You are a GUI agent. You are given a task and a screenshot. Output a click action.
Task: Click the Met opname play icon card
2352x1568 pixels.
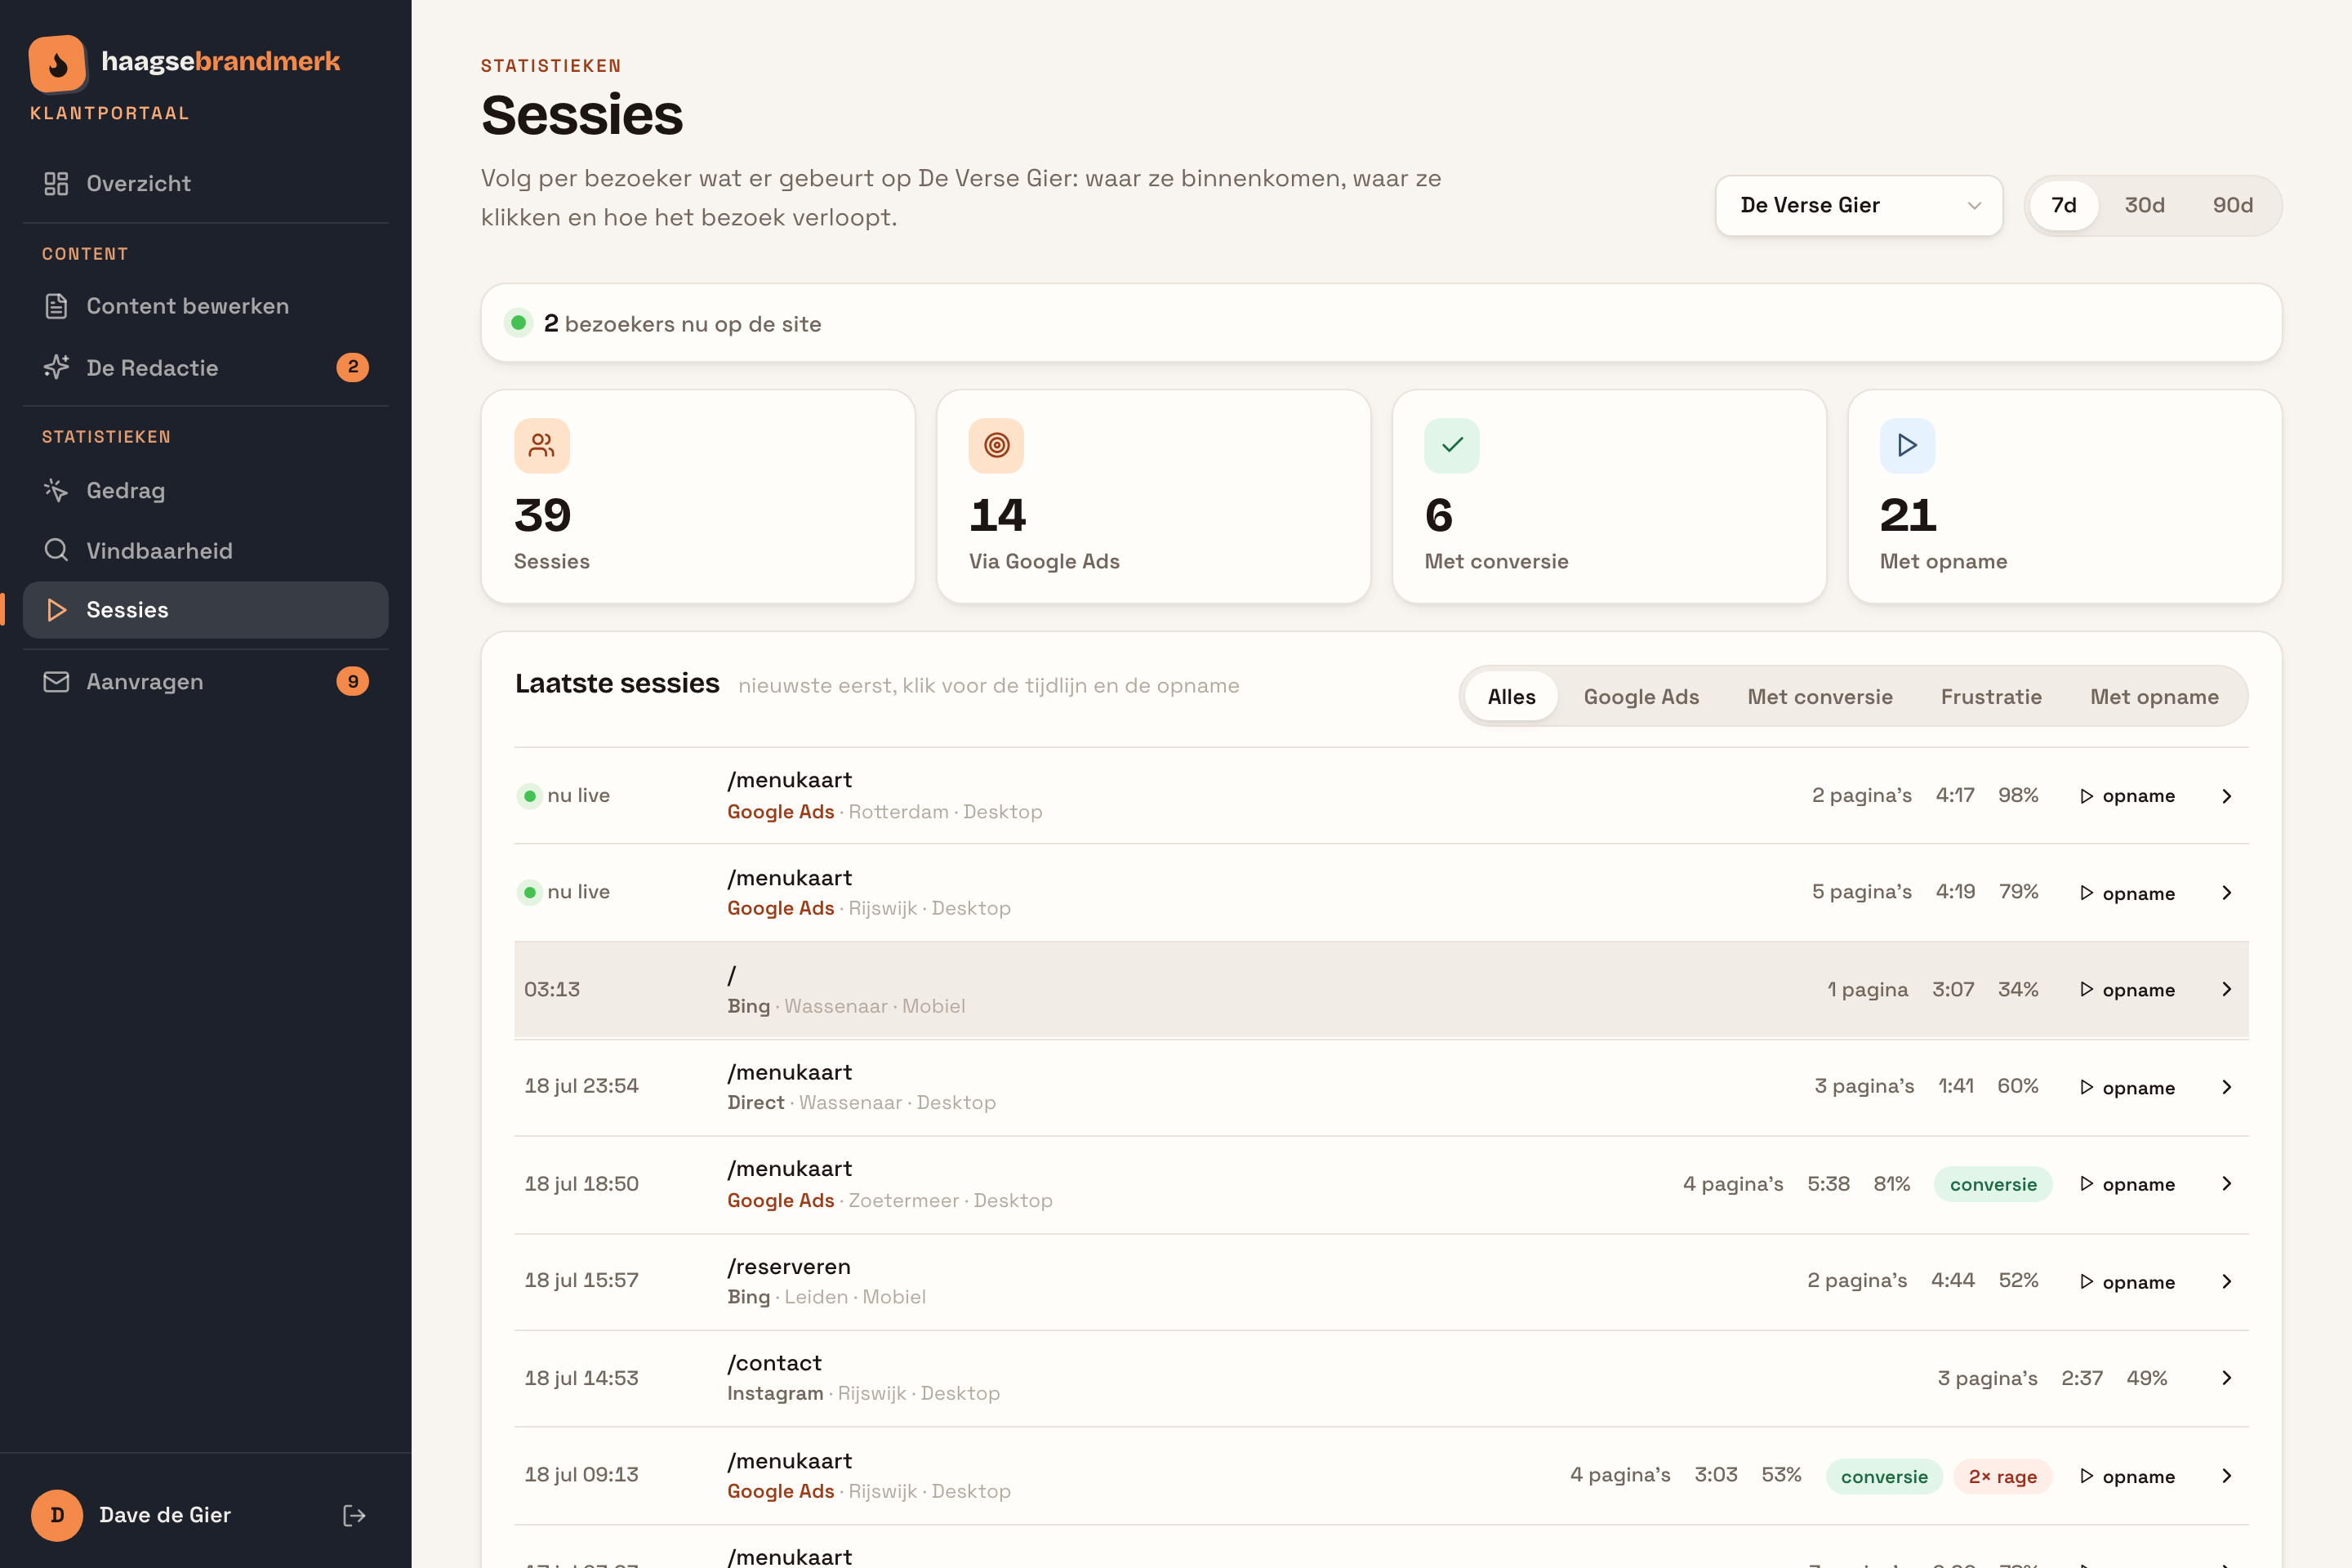(1907, 445)
